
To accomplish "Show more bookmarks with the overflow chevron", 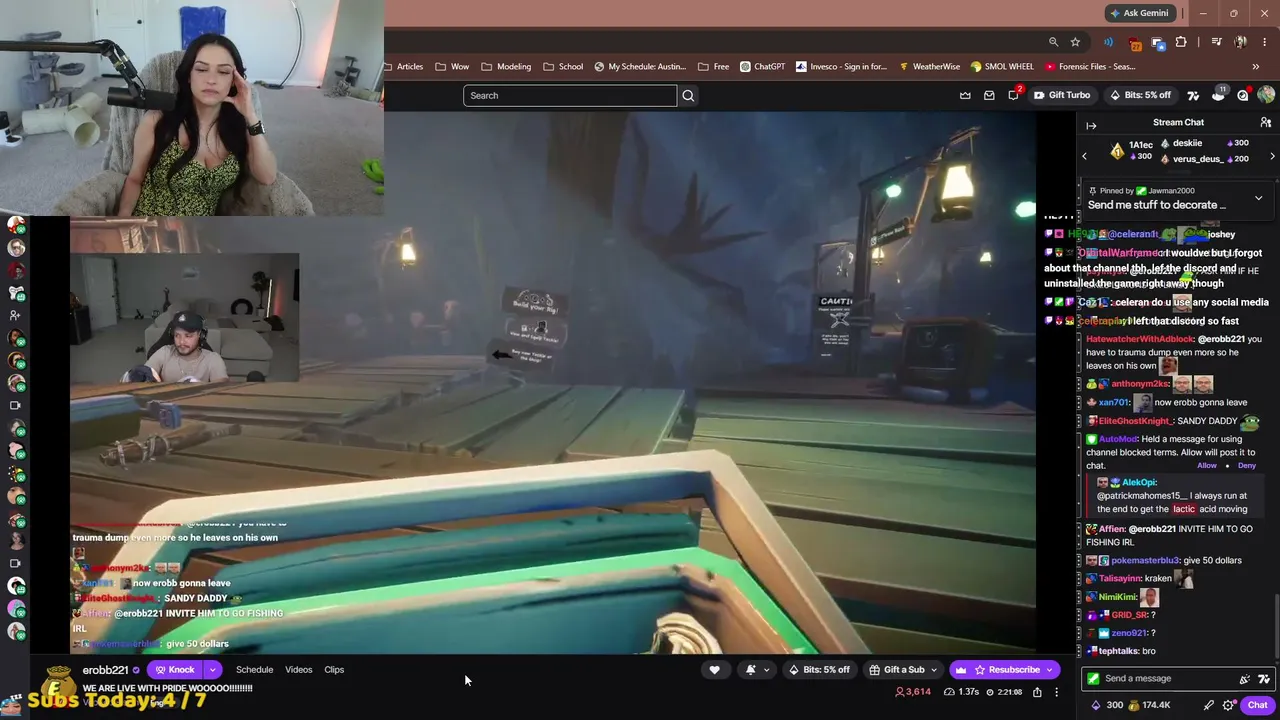I will coord(1255,67).
